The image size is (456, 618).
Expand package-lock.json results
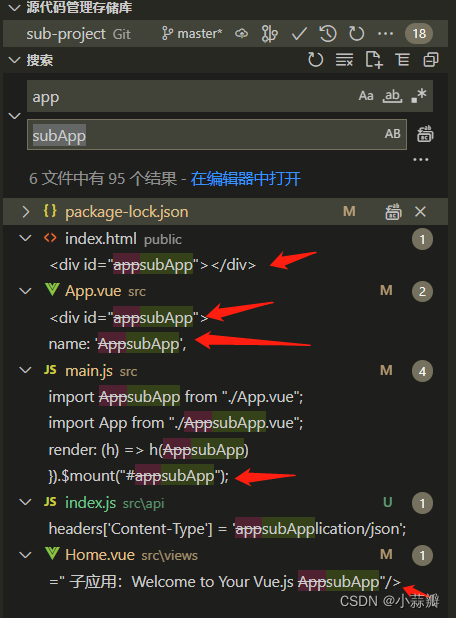[x=26, y=212]
